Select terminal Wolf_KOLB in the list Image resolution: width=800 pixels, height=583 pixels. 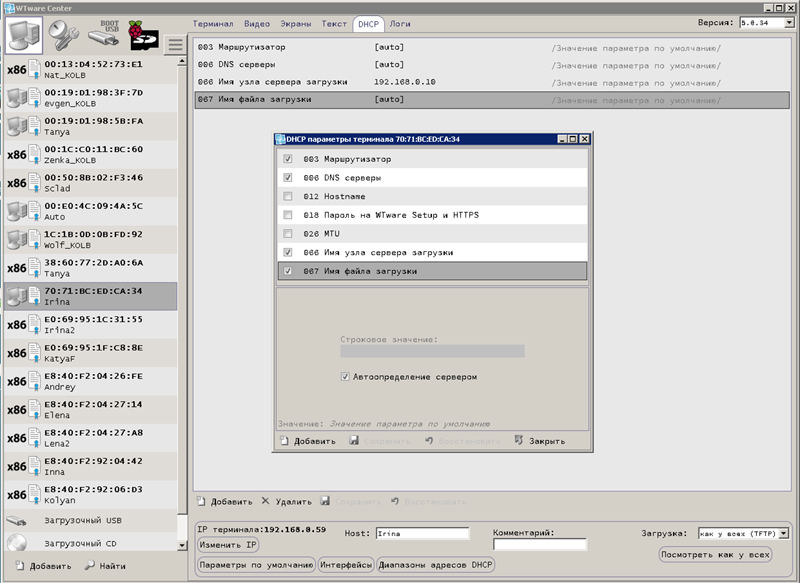click(x=90, y=240)
